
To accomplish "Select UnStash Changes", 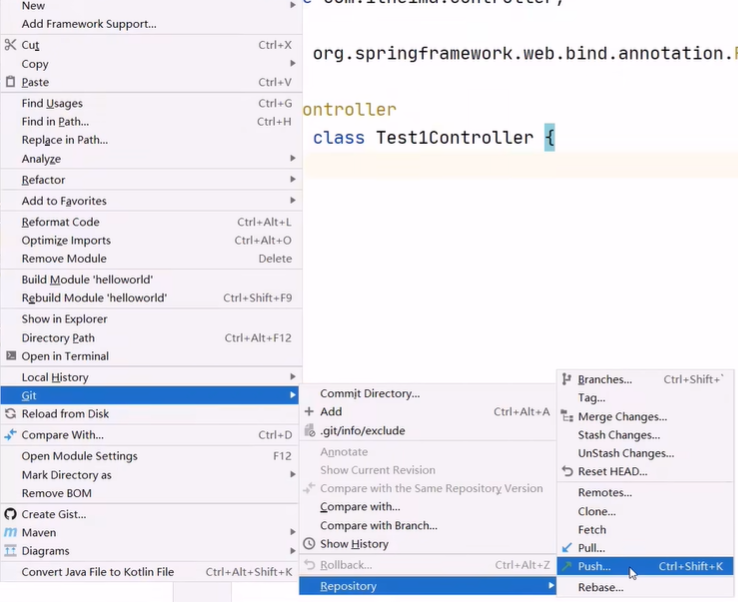I will (x=645, y=453).
